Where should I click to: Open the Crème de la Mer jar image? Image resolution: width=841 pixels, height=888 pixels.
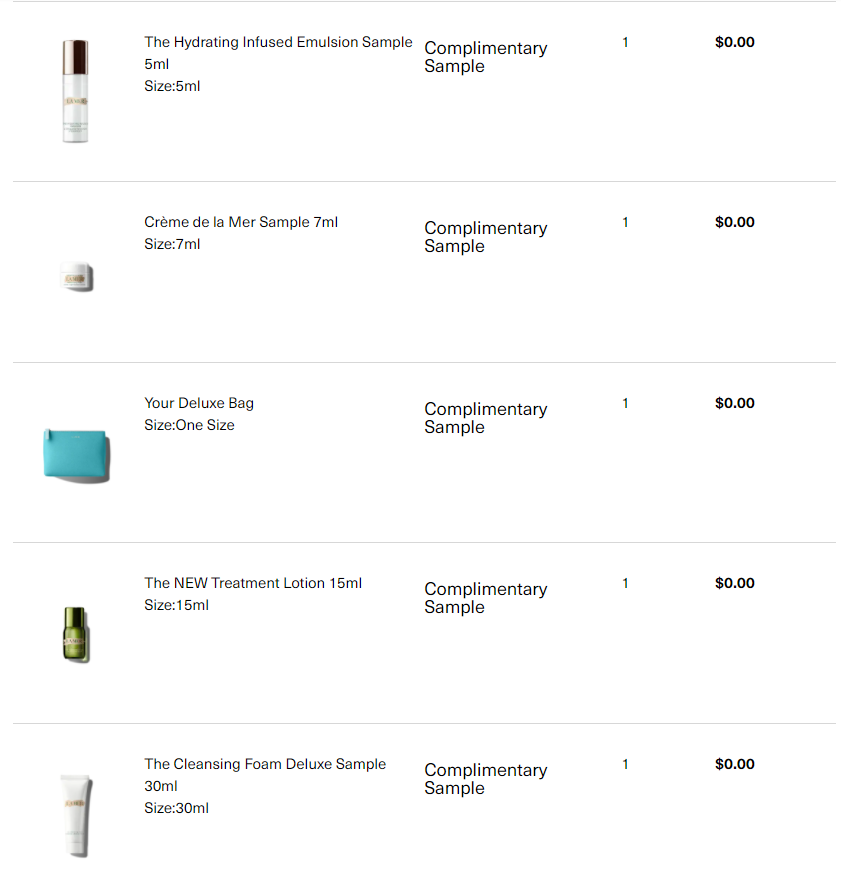pos(76,276)
